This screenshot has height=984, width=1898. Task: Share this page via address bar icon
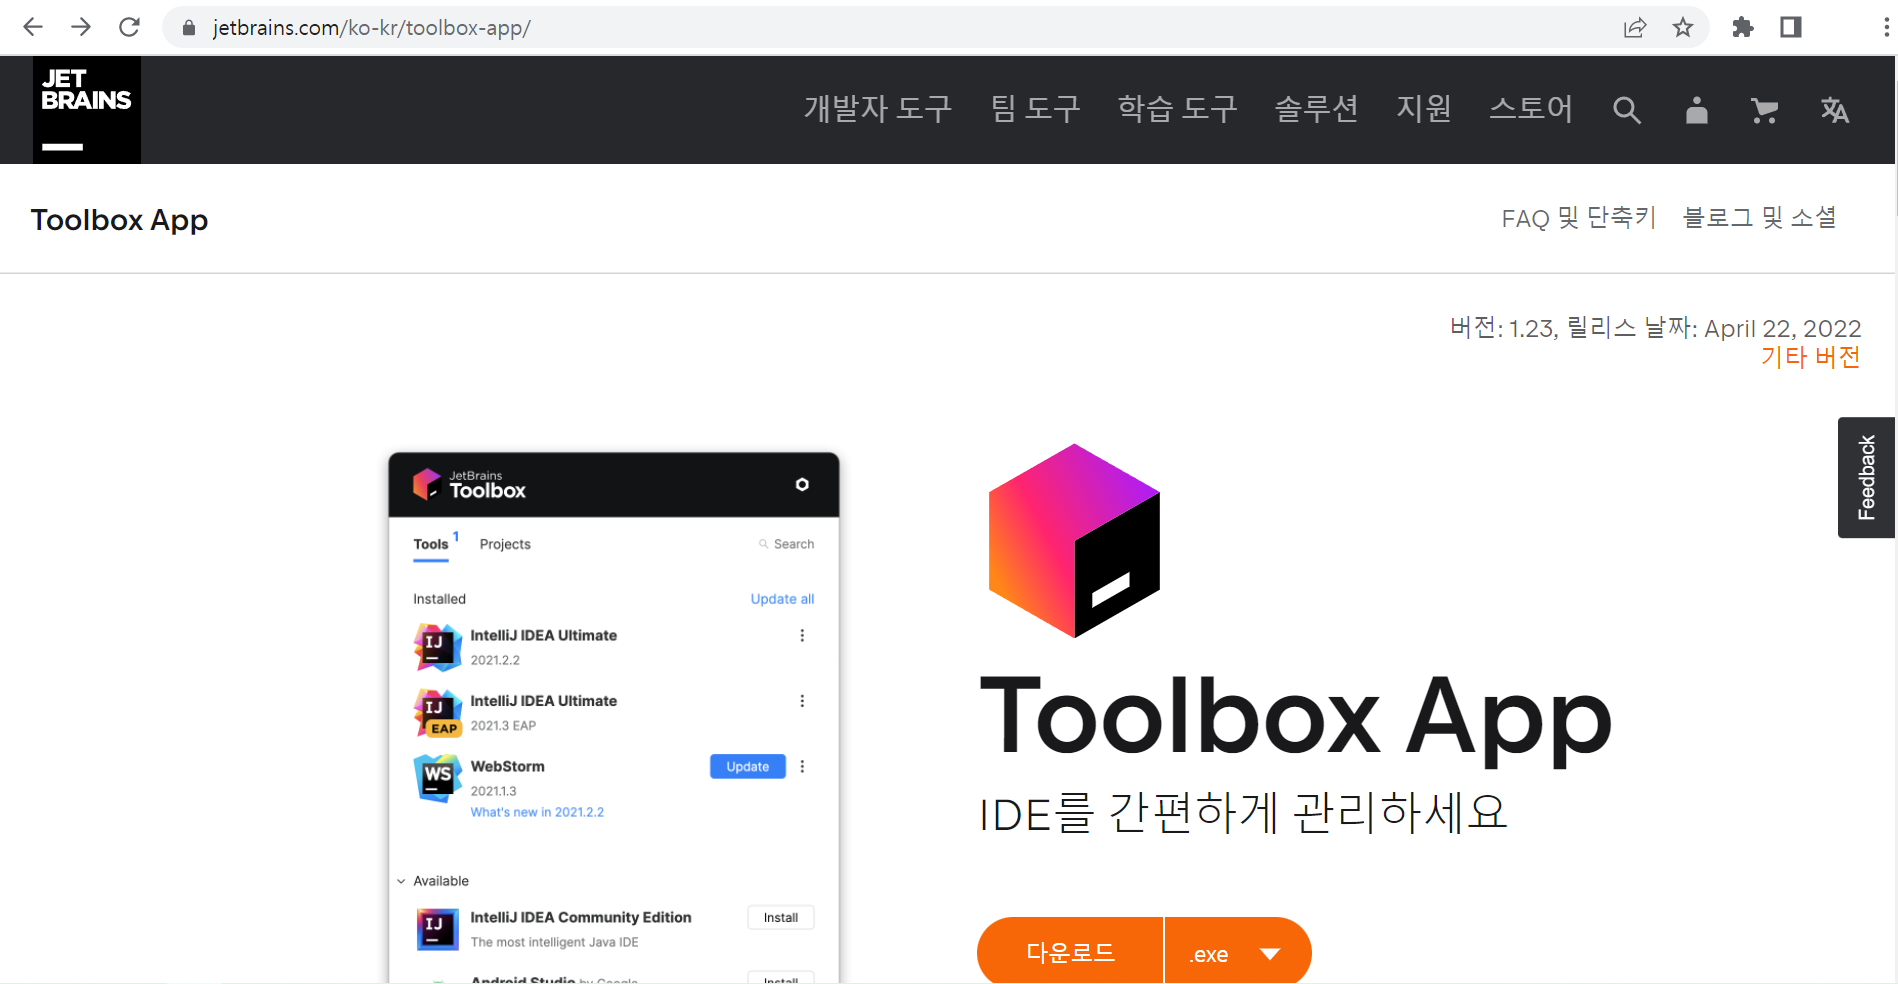click(1635, 28)
